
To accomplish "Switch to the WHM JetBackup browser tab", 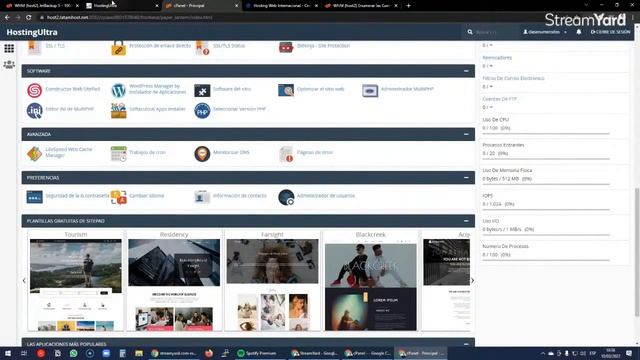I will click(41, 6).
